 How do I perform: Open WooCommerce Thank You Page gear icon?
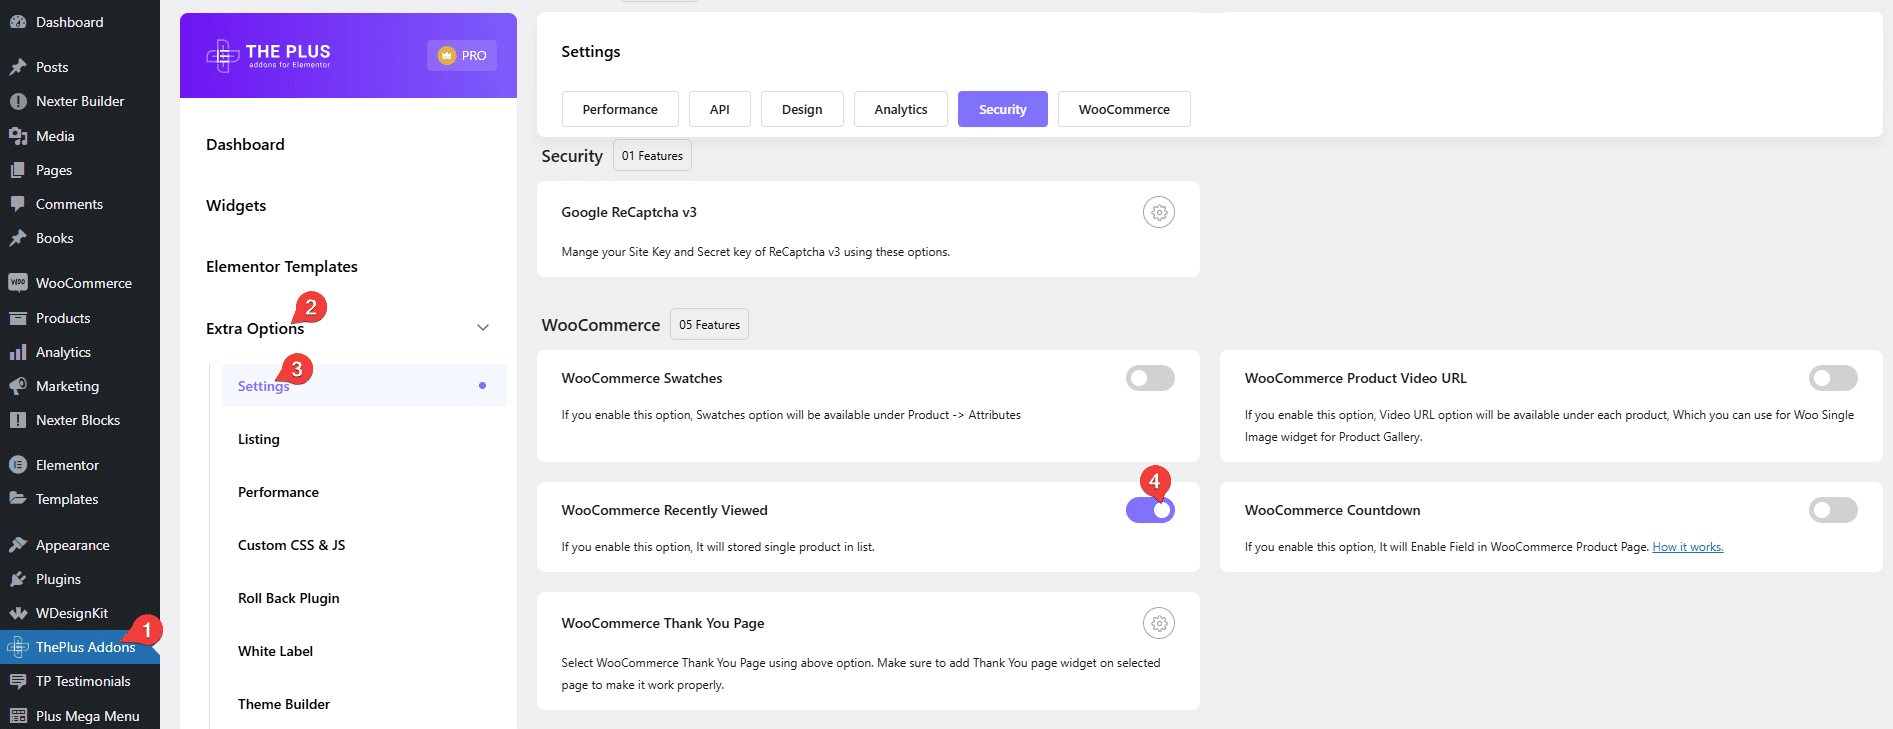click(x=1158, y=624)
